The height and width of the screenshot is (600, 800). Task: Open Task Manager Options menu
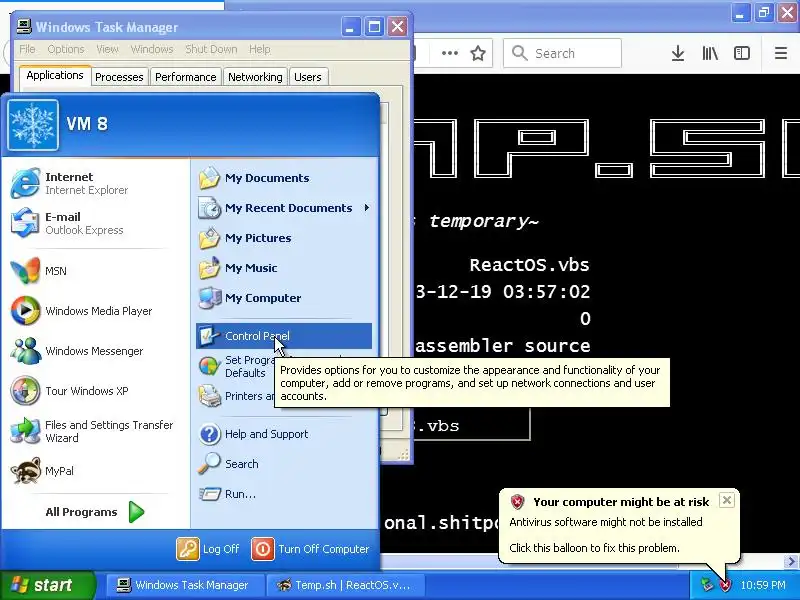point(66,49)
